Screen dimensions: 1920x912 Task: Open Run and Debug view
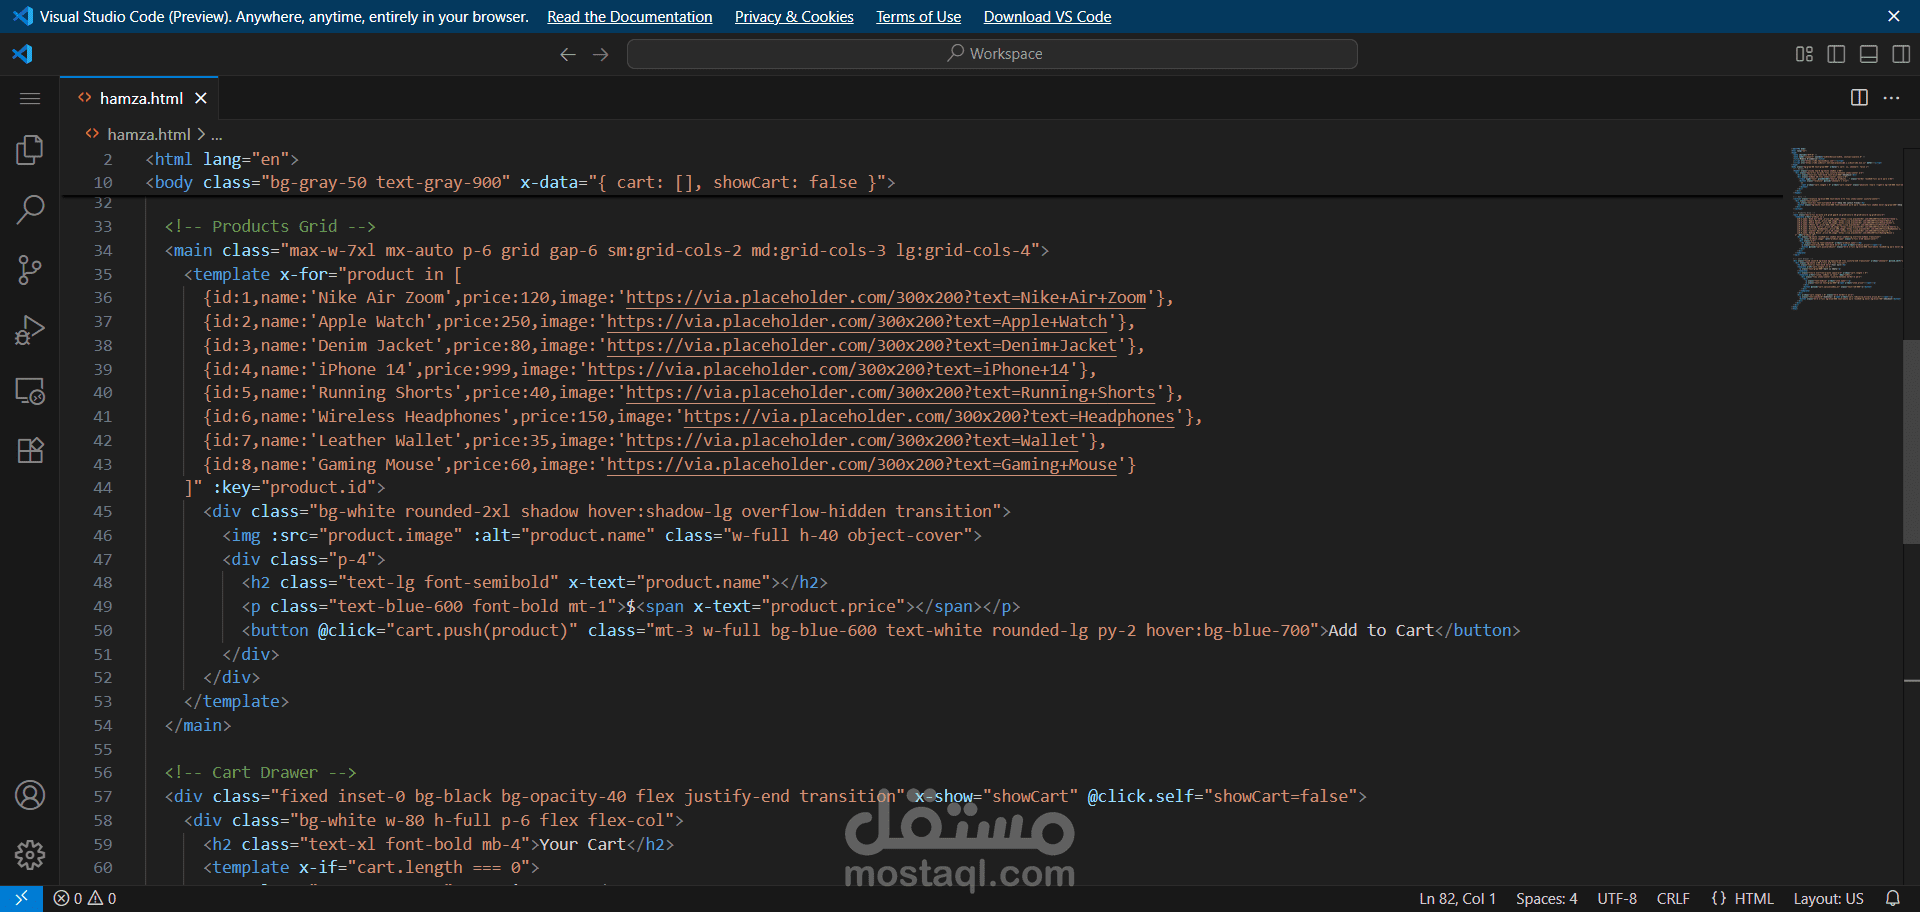(x=30, y=330)
